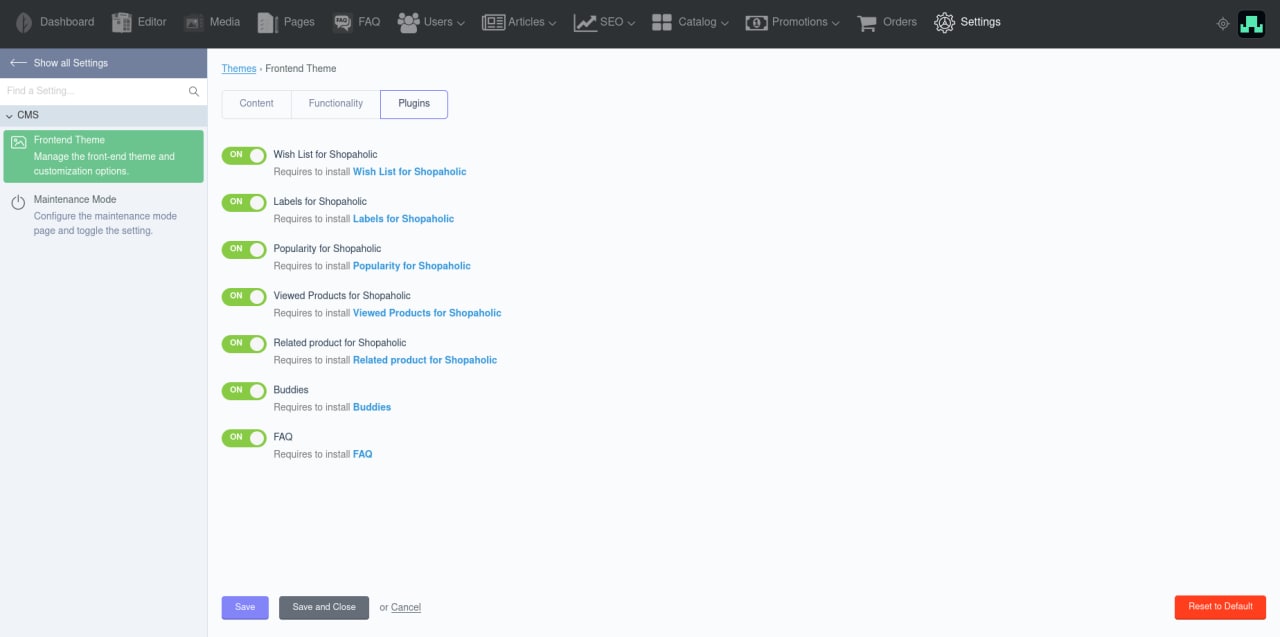The height and width of the screenshot is (637, 1280).
Task: Click the Promotions money icon
Action: point(756,22)
